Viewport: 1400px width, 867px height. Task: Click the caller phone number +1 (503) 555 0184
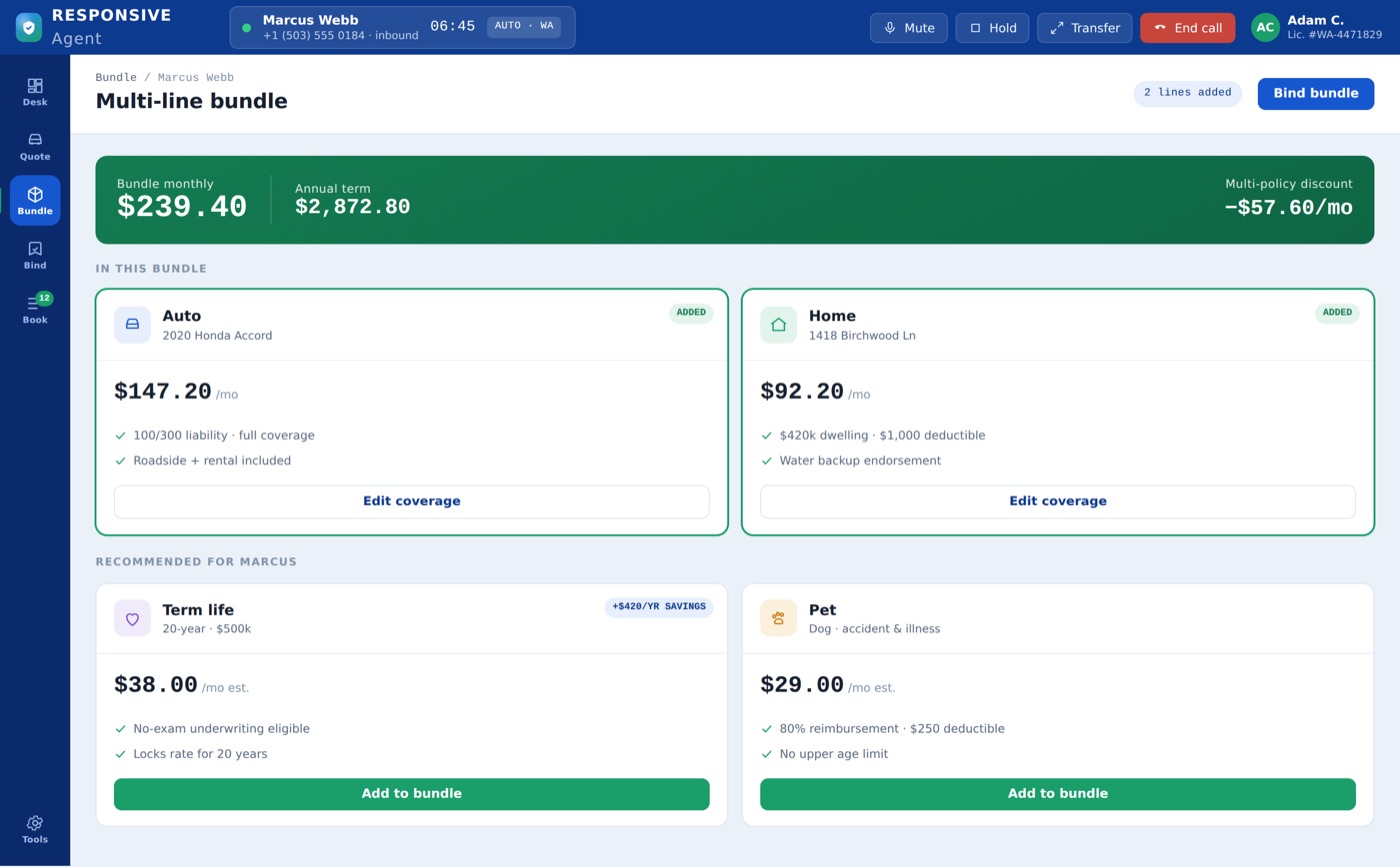coord(314,36)
